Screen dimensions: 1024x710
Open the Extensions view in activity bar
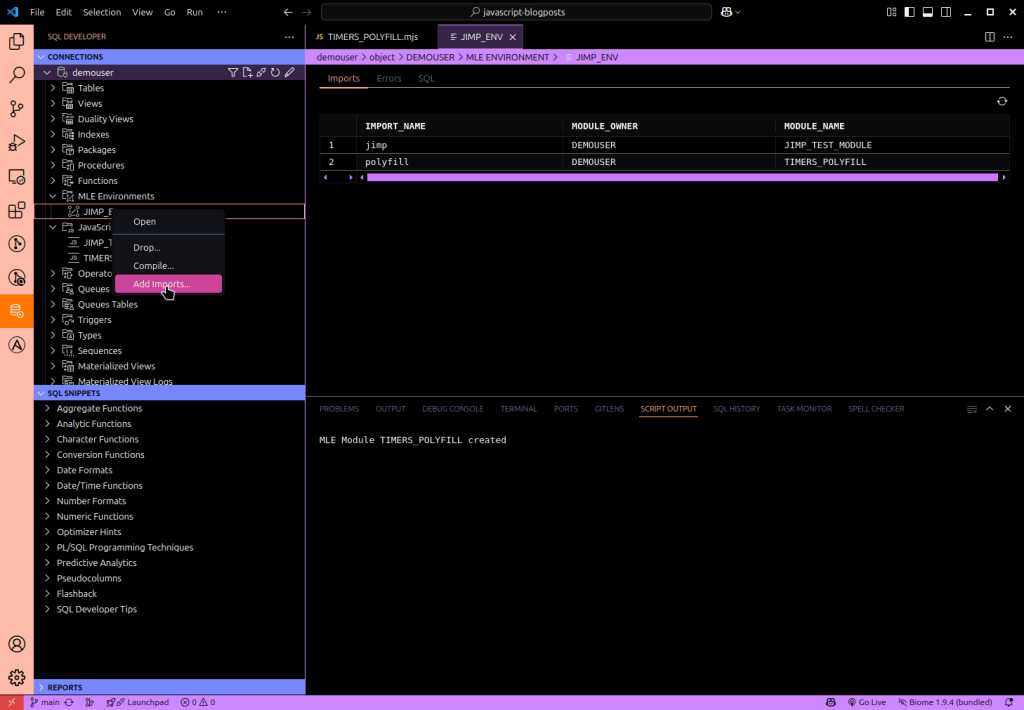pyautogui.click(x=16, y=211)
